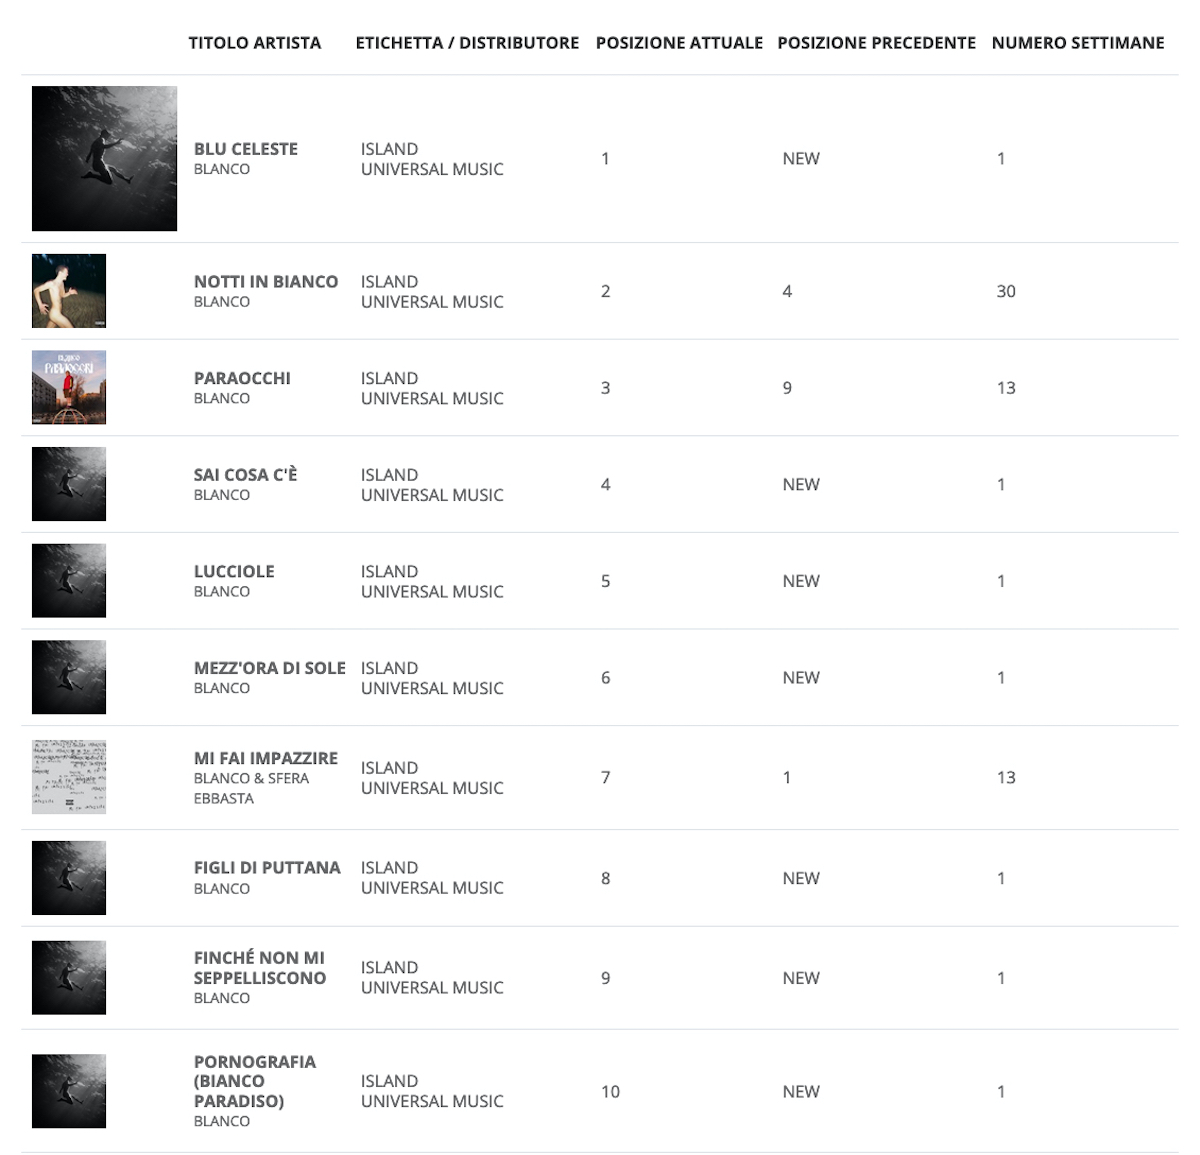Click the BLU CELESTE song title
The width and height of the screenshot is (1200, 1155).
pos(246,149)
